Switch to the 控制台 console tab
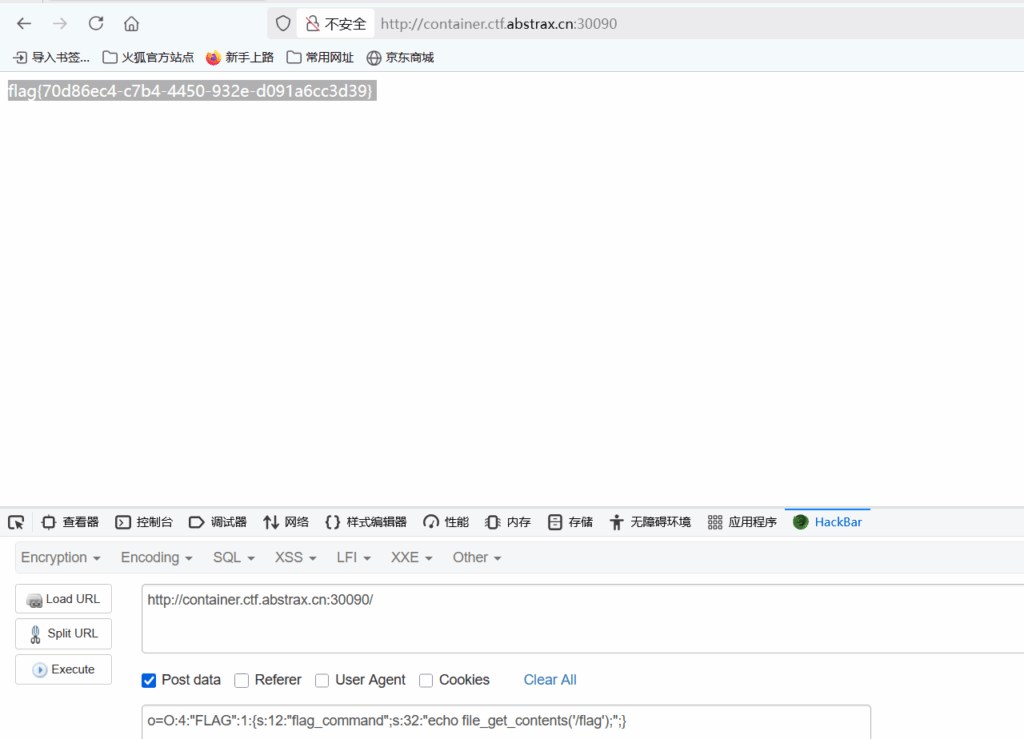Screen dimensions: 1024x739 click(x=144, y=522)
